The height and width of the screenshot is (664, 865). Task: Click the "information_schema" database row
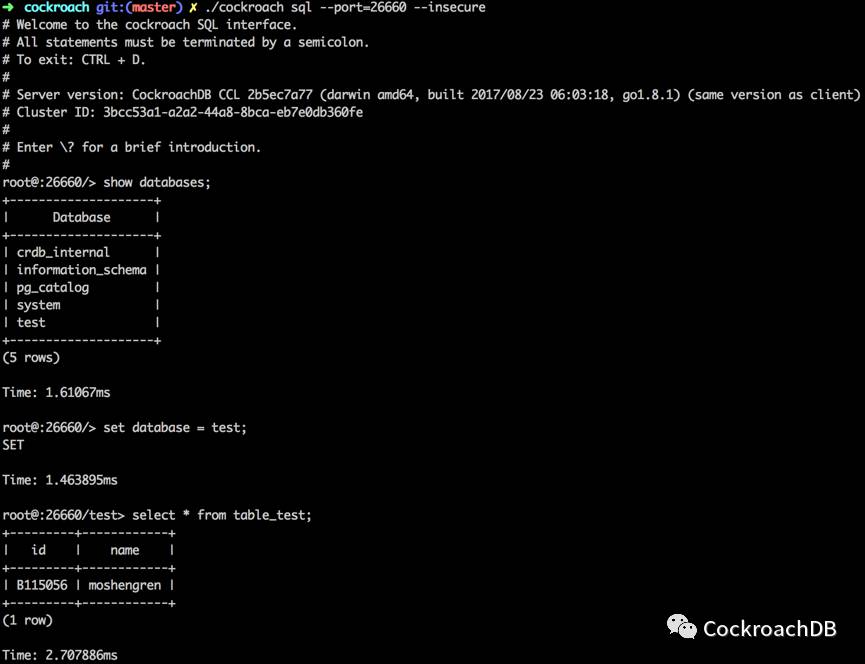click(x=82, y=270)
